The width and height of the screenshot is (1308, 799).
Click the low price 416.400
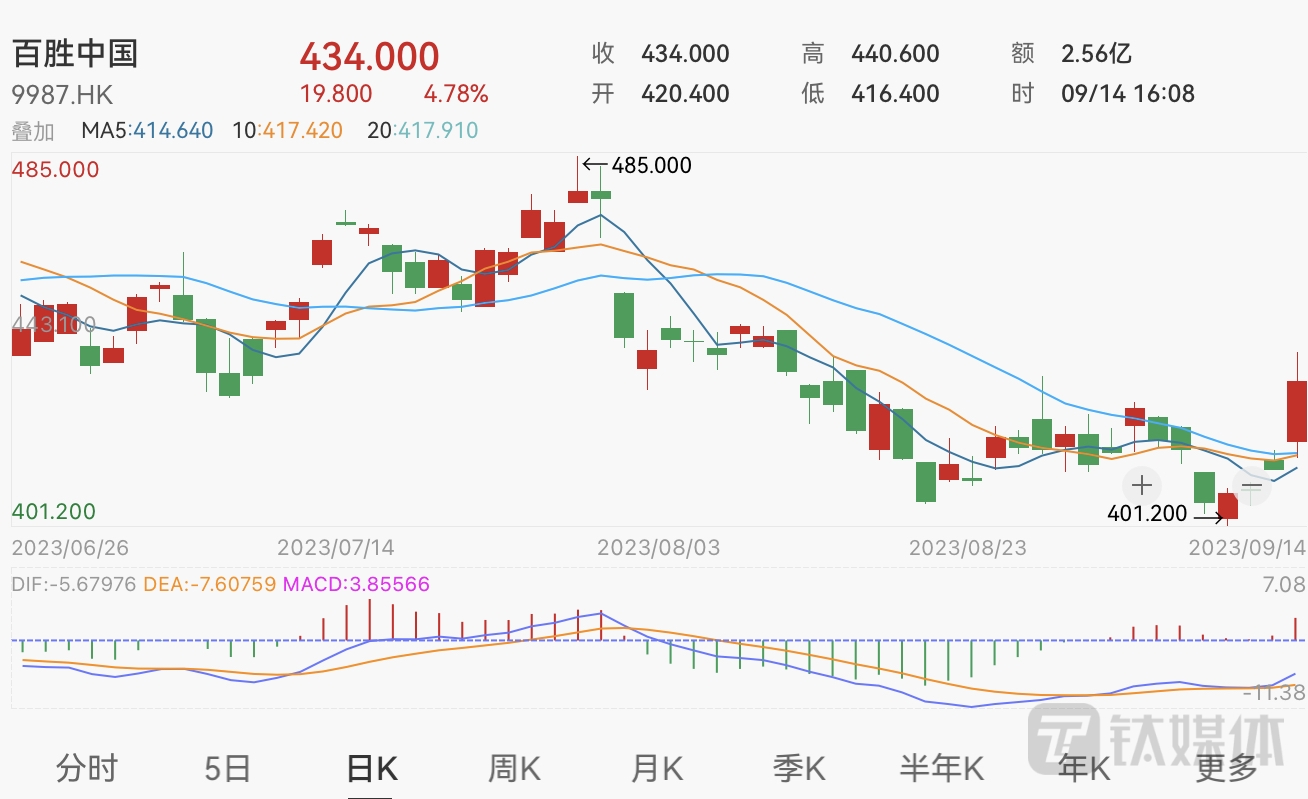point(895,95)
